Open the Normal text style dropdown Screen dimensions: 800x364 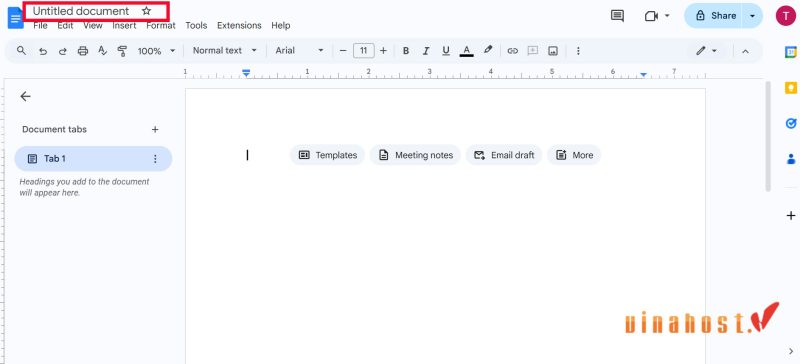tap(224, 51)
